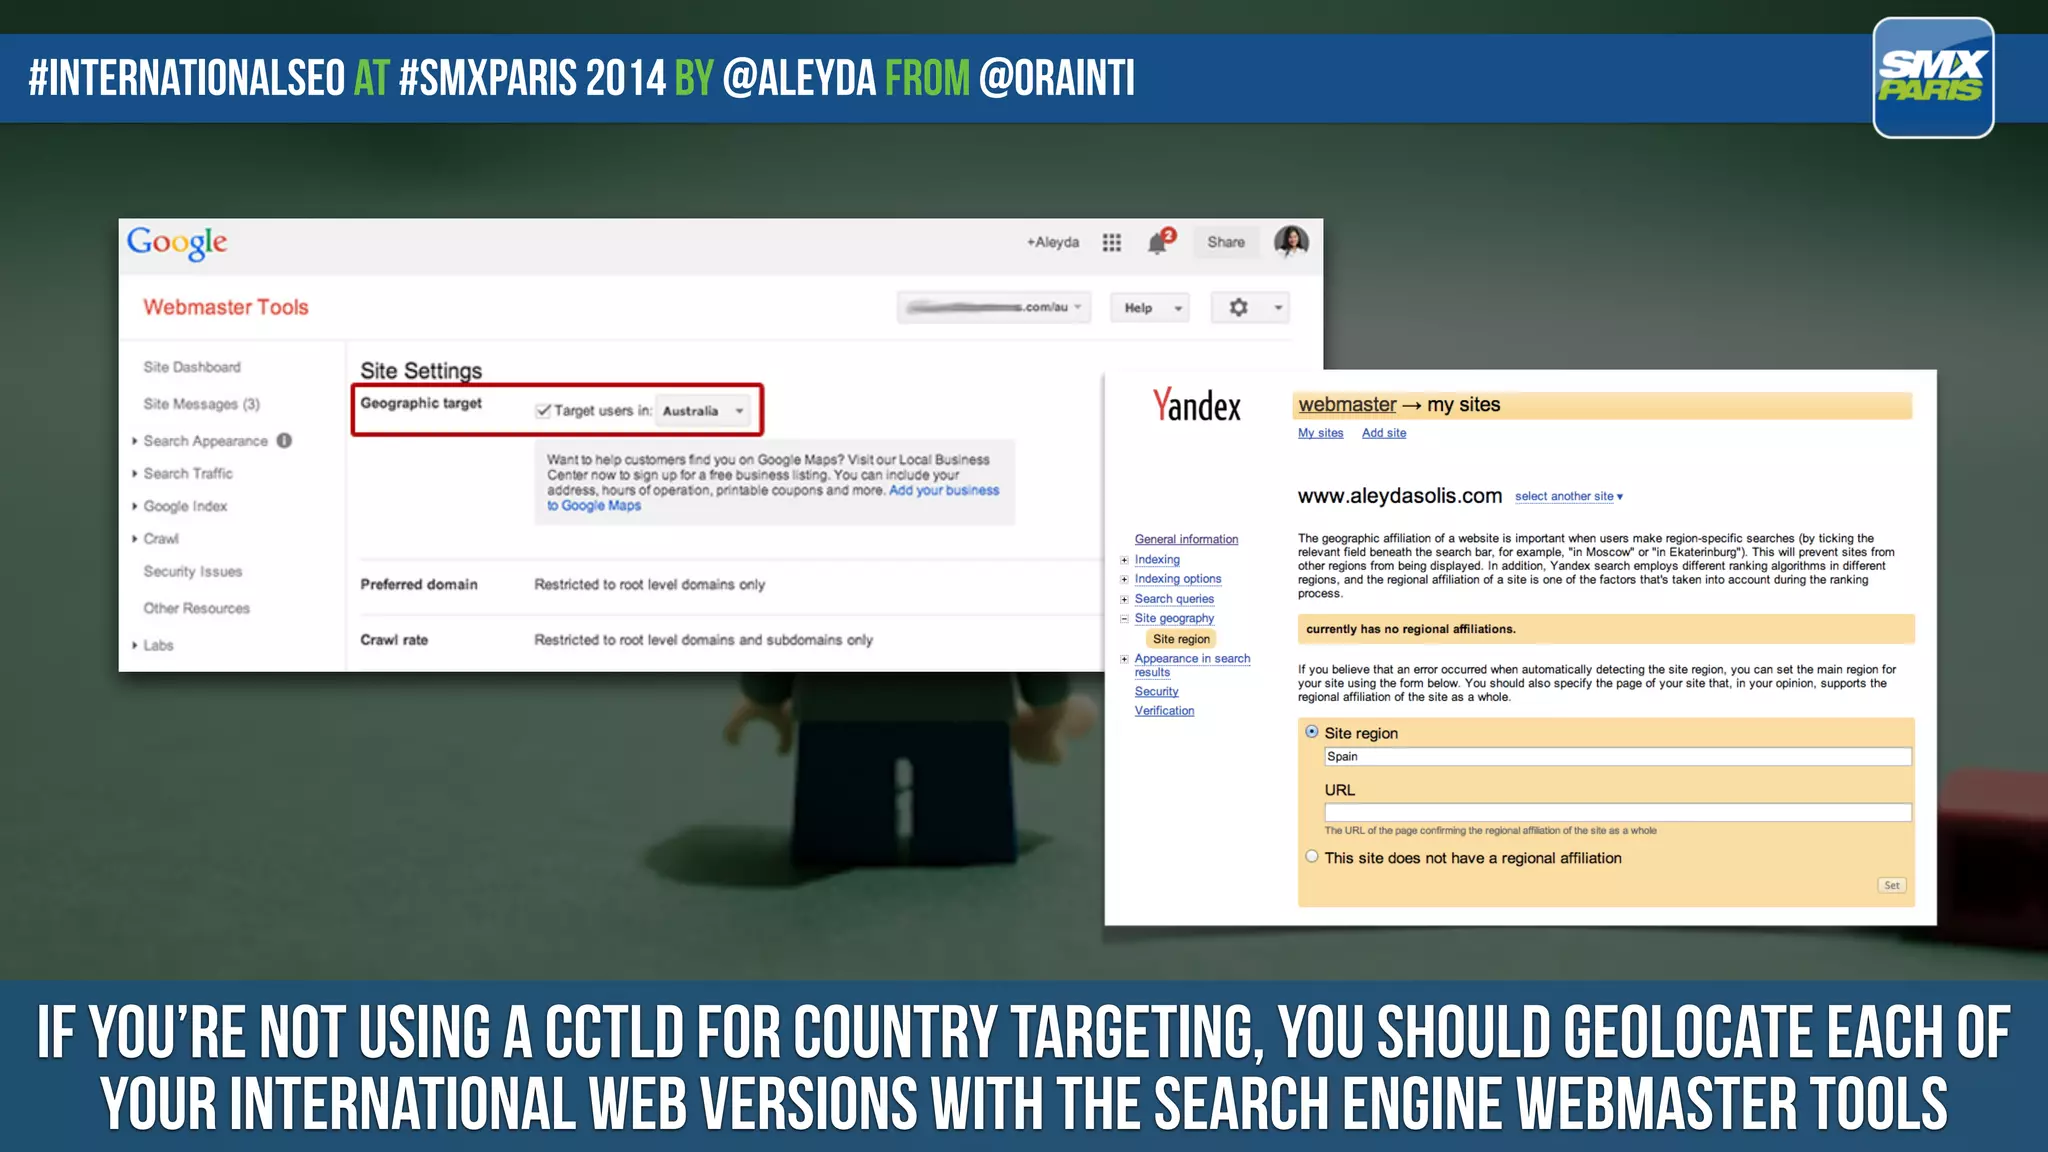Viewport: 2048px width, 1152px height.
Task: Open the .com/au site selector dropdown
Action: click(x=993, y=307)
